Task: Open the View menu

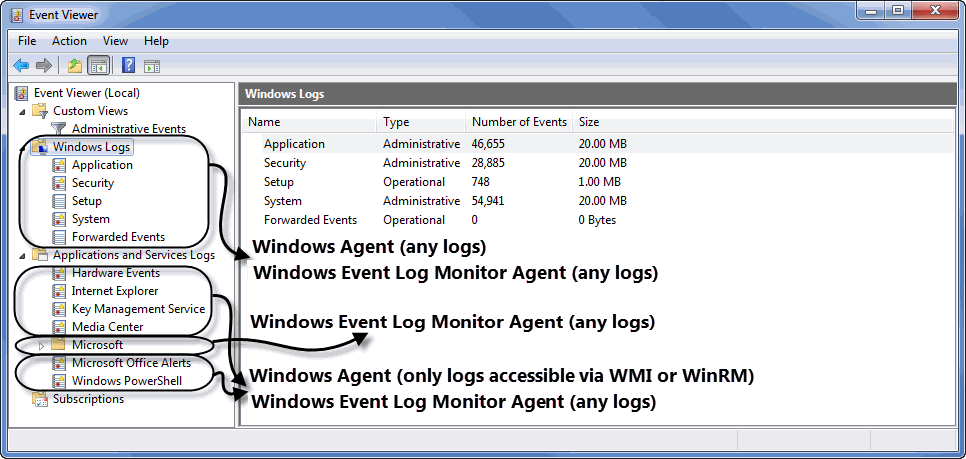Action: coord(115,41)
